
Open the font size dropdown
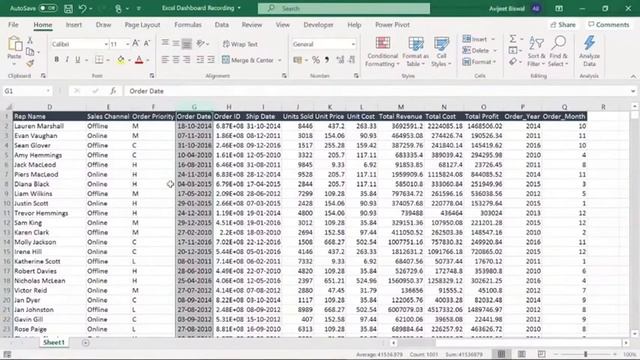tap(127, 44)
